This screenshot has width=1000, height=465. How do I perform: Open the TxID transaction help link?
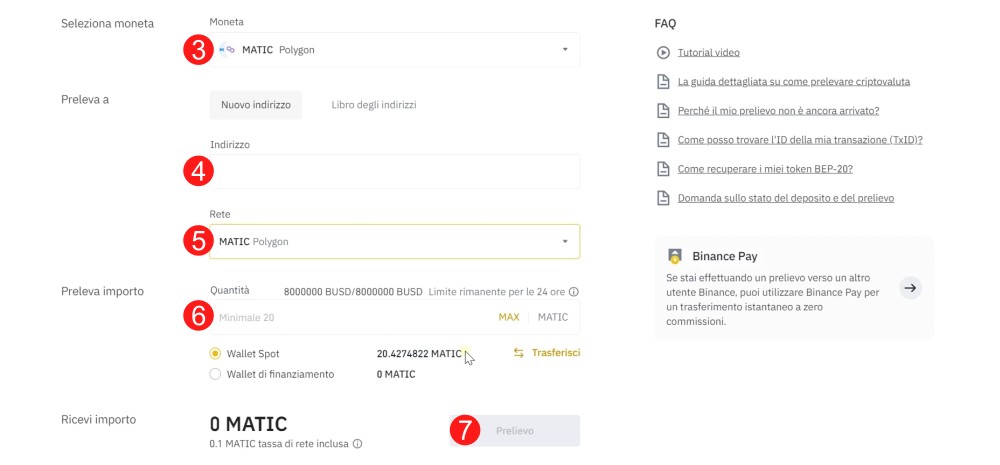pyautogui.click(x=799, y=140)
